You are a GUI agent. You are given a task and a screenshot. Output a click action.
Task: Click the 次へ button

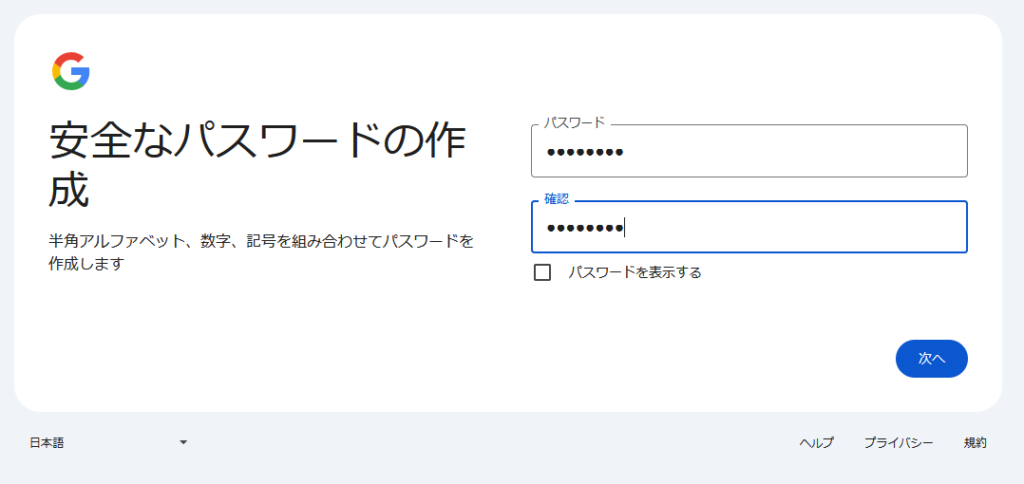(931, 358)
